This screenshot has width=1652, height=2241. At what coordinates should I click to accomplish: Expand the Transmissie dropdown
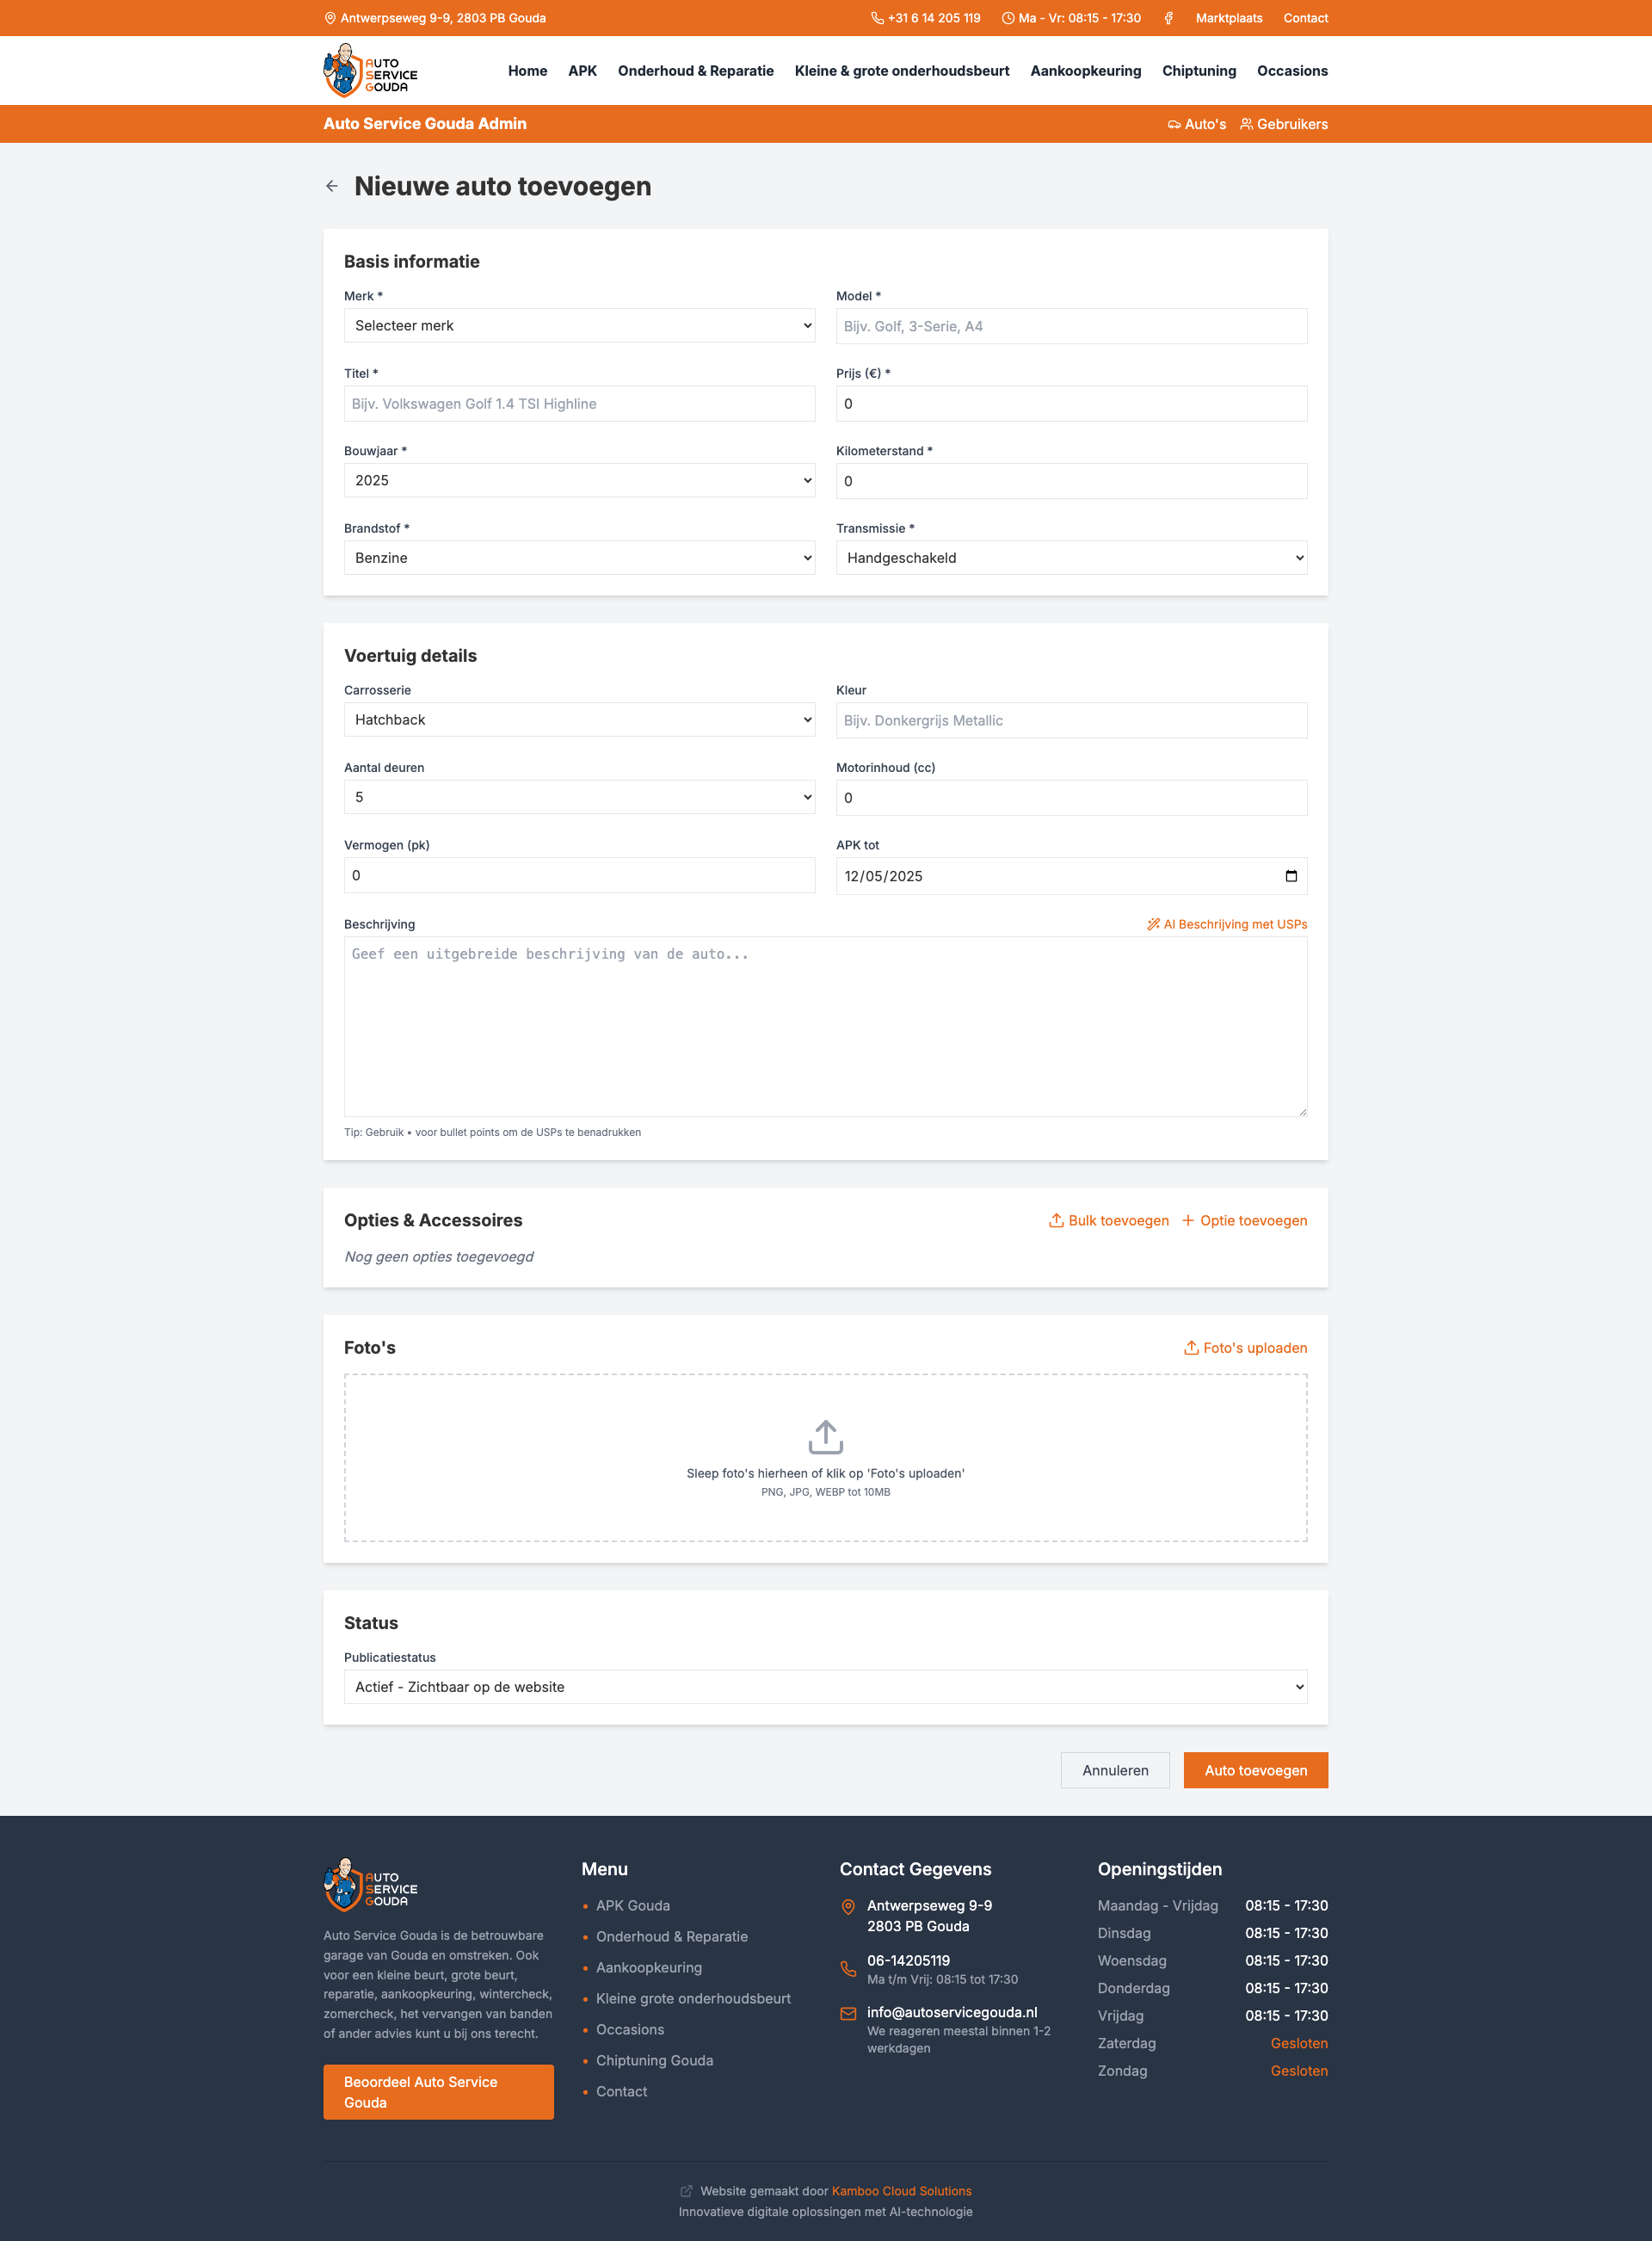(x=1071, y=557)
